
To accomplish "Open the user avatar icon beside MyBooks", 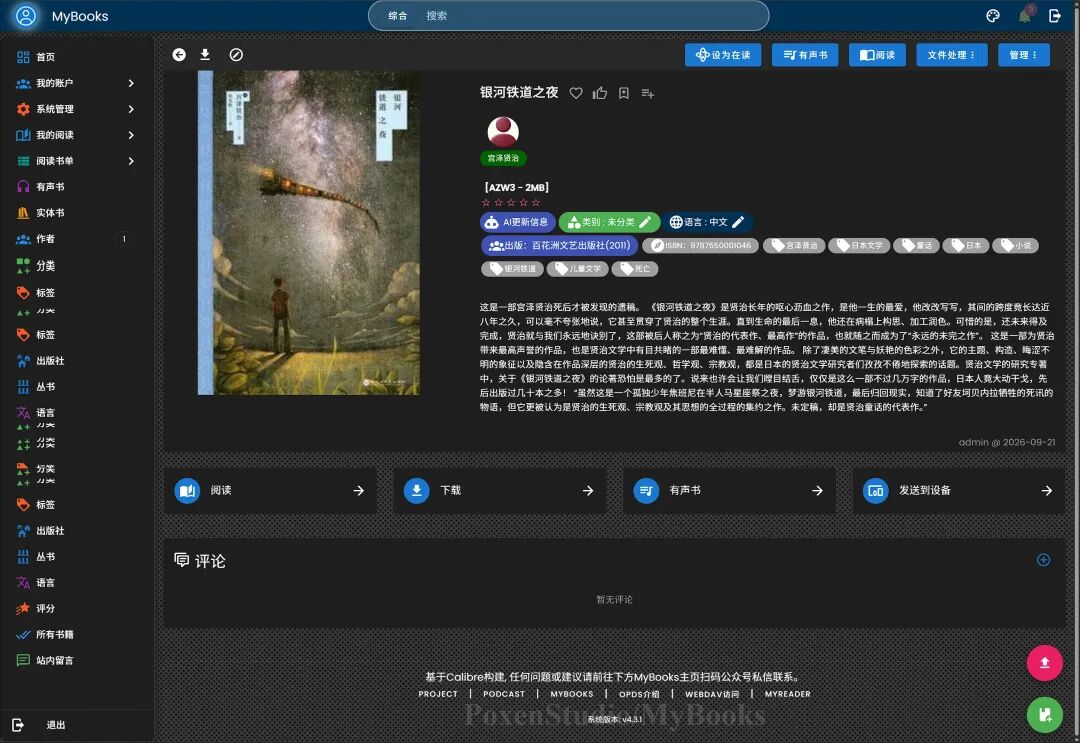I will 25,16.
